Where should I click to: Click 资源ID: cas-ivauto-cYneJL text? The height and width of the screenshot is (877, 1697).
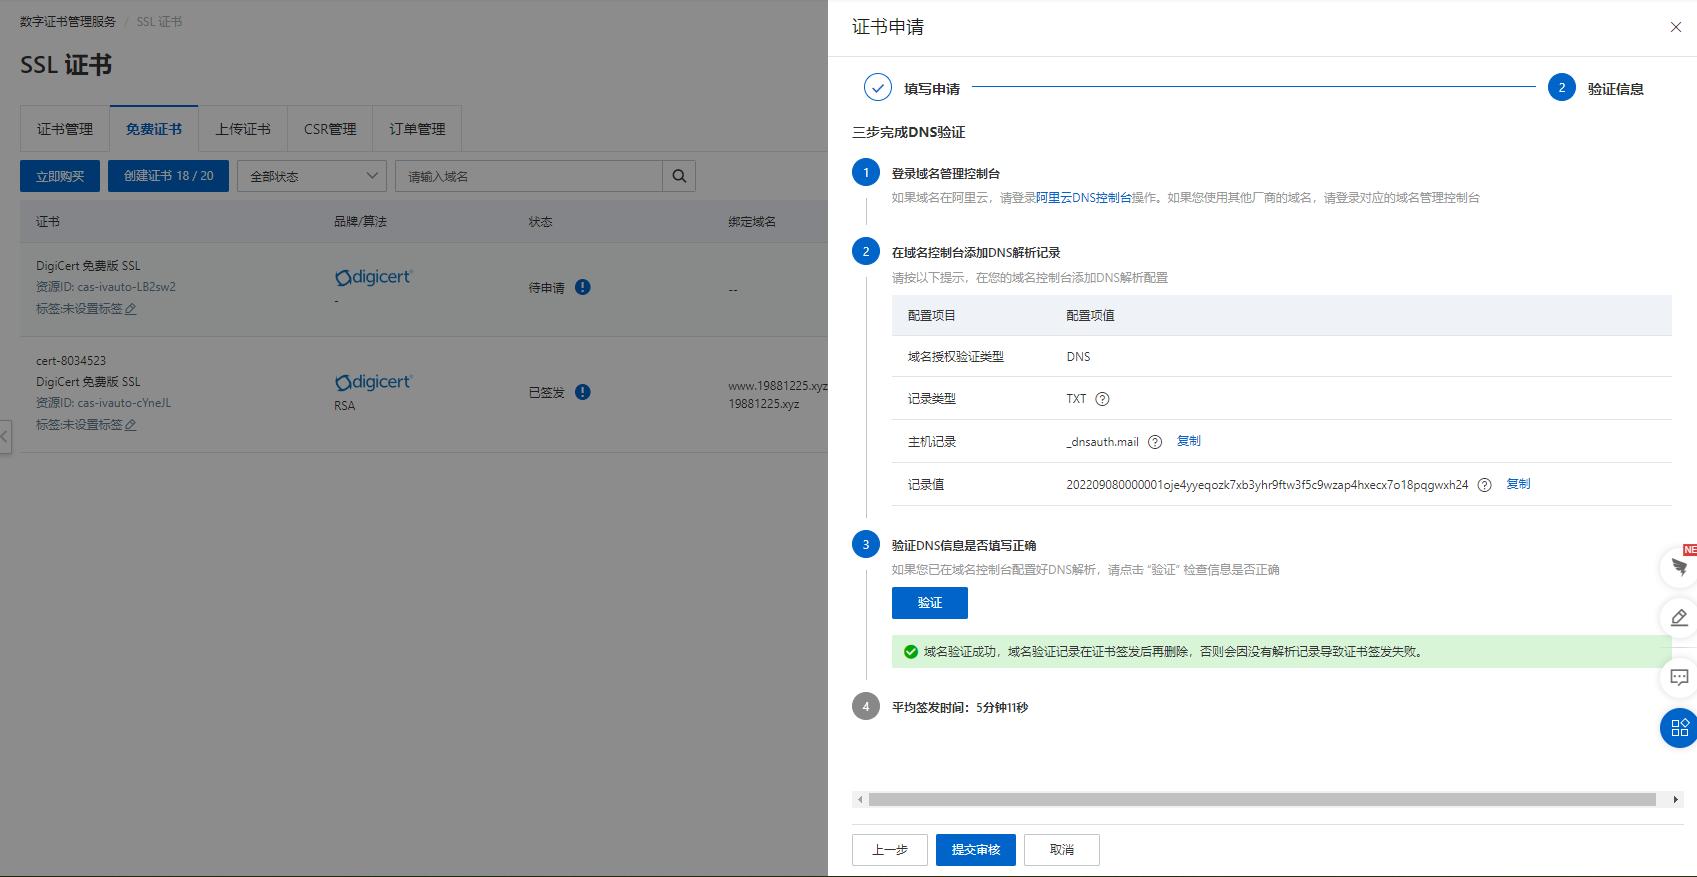pos(104,403)
